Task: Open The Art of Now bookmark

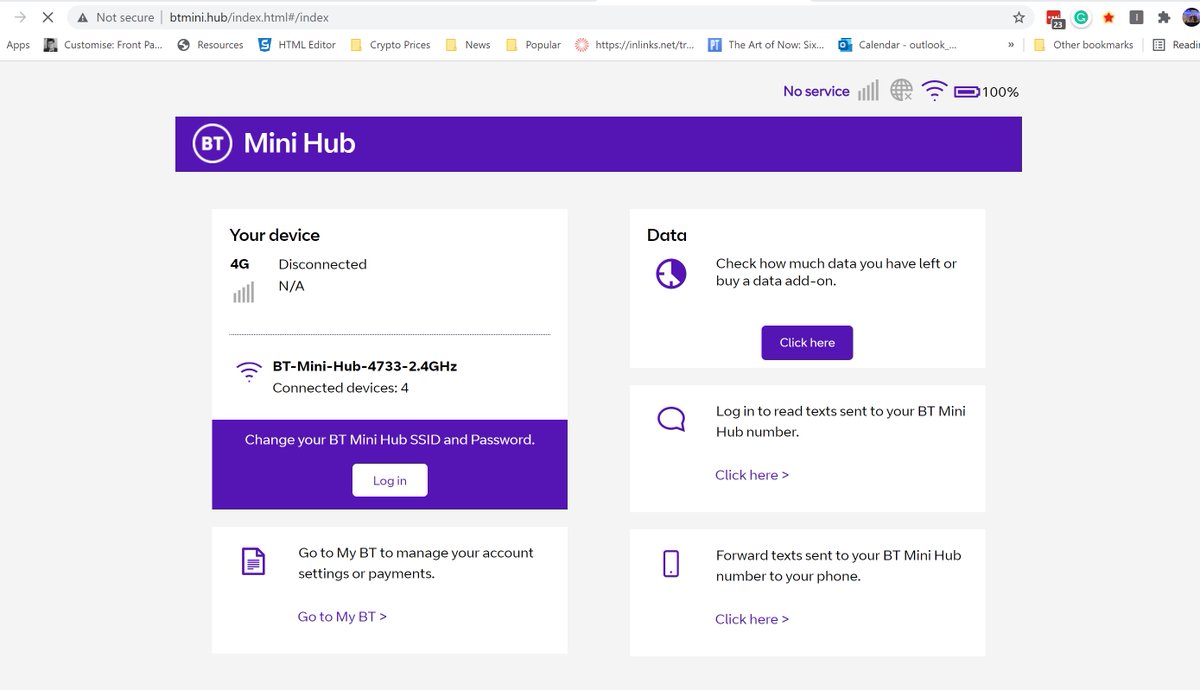Action: tap(766, 45)
